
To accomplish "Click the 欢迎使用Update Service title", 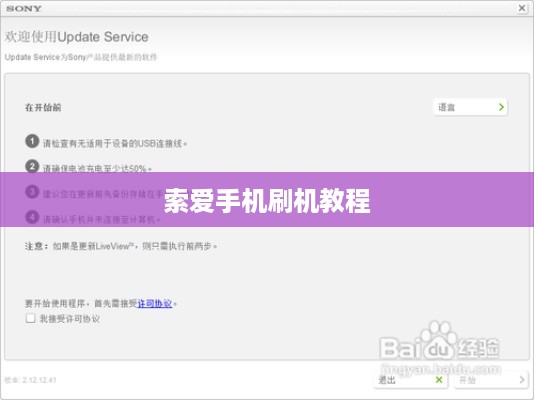I will click(77, 37).
